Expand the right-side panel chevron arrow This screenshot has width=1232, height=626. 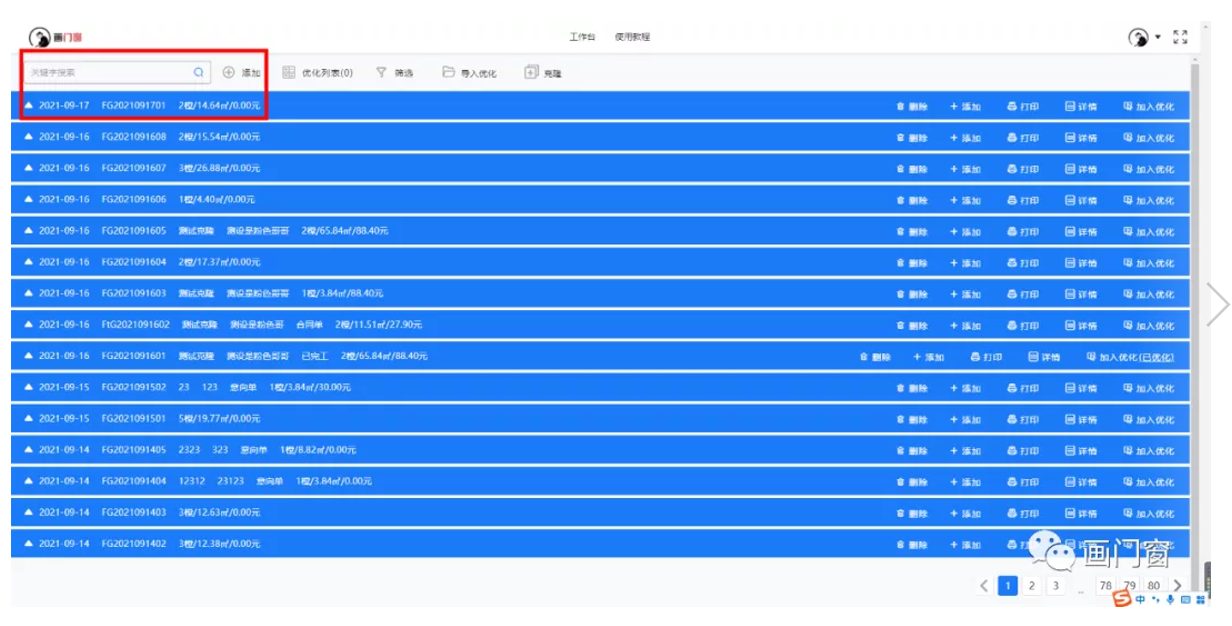click(x=1216, y=305)
